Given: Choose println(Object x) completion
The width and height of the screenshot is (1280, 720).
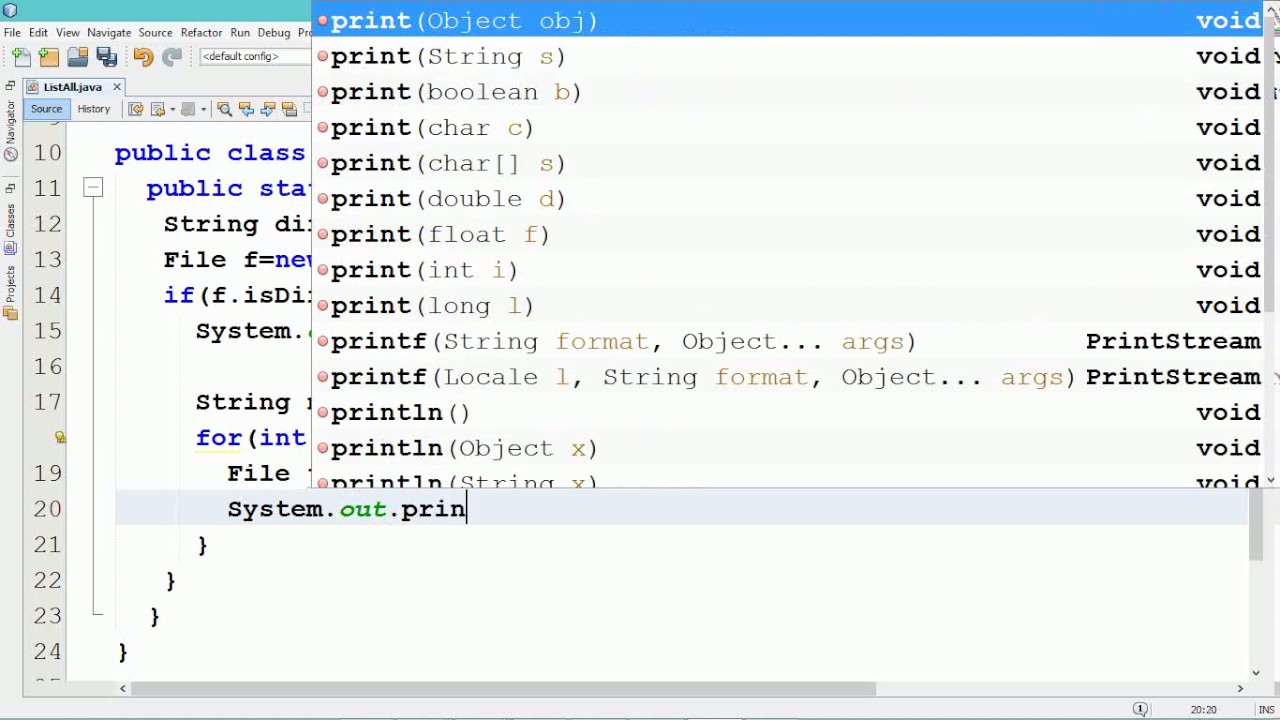Looking at the screenshot, I should click(789, 448).
